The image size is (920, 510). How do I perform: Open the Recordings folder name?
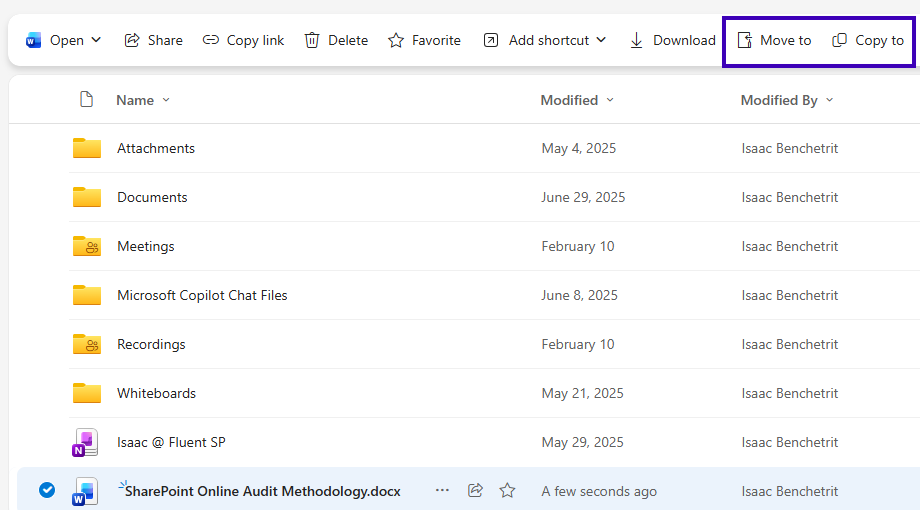click(x=151, y=344)
